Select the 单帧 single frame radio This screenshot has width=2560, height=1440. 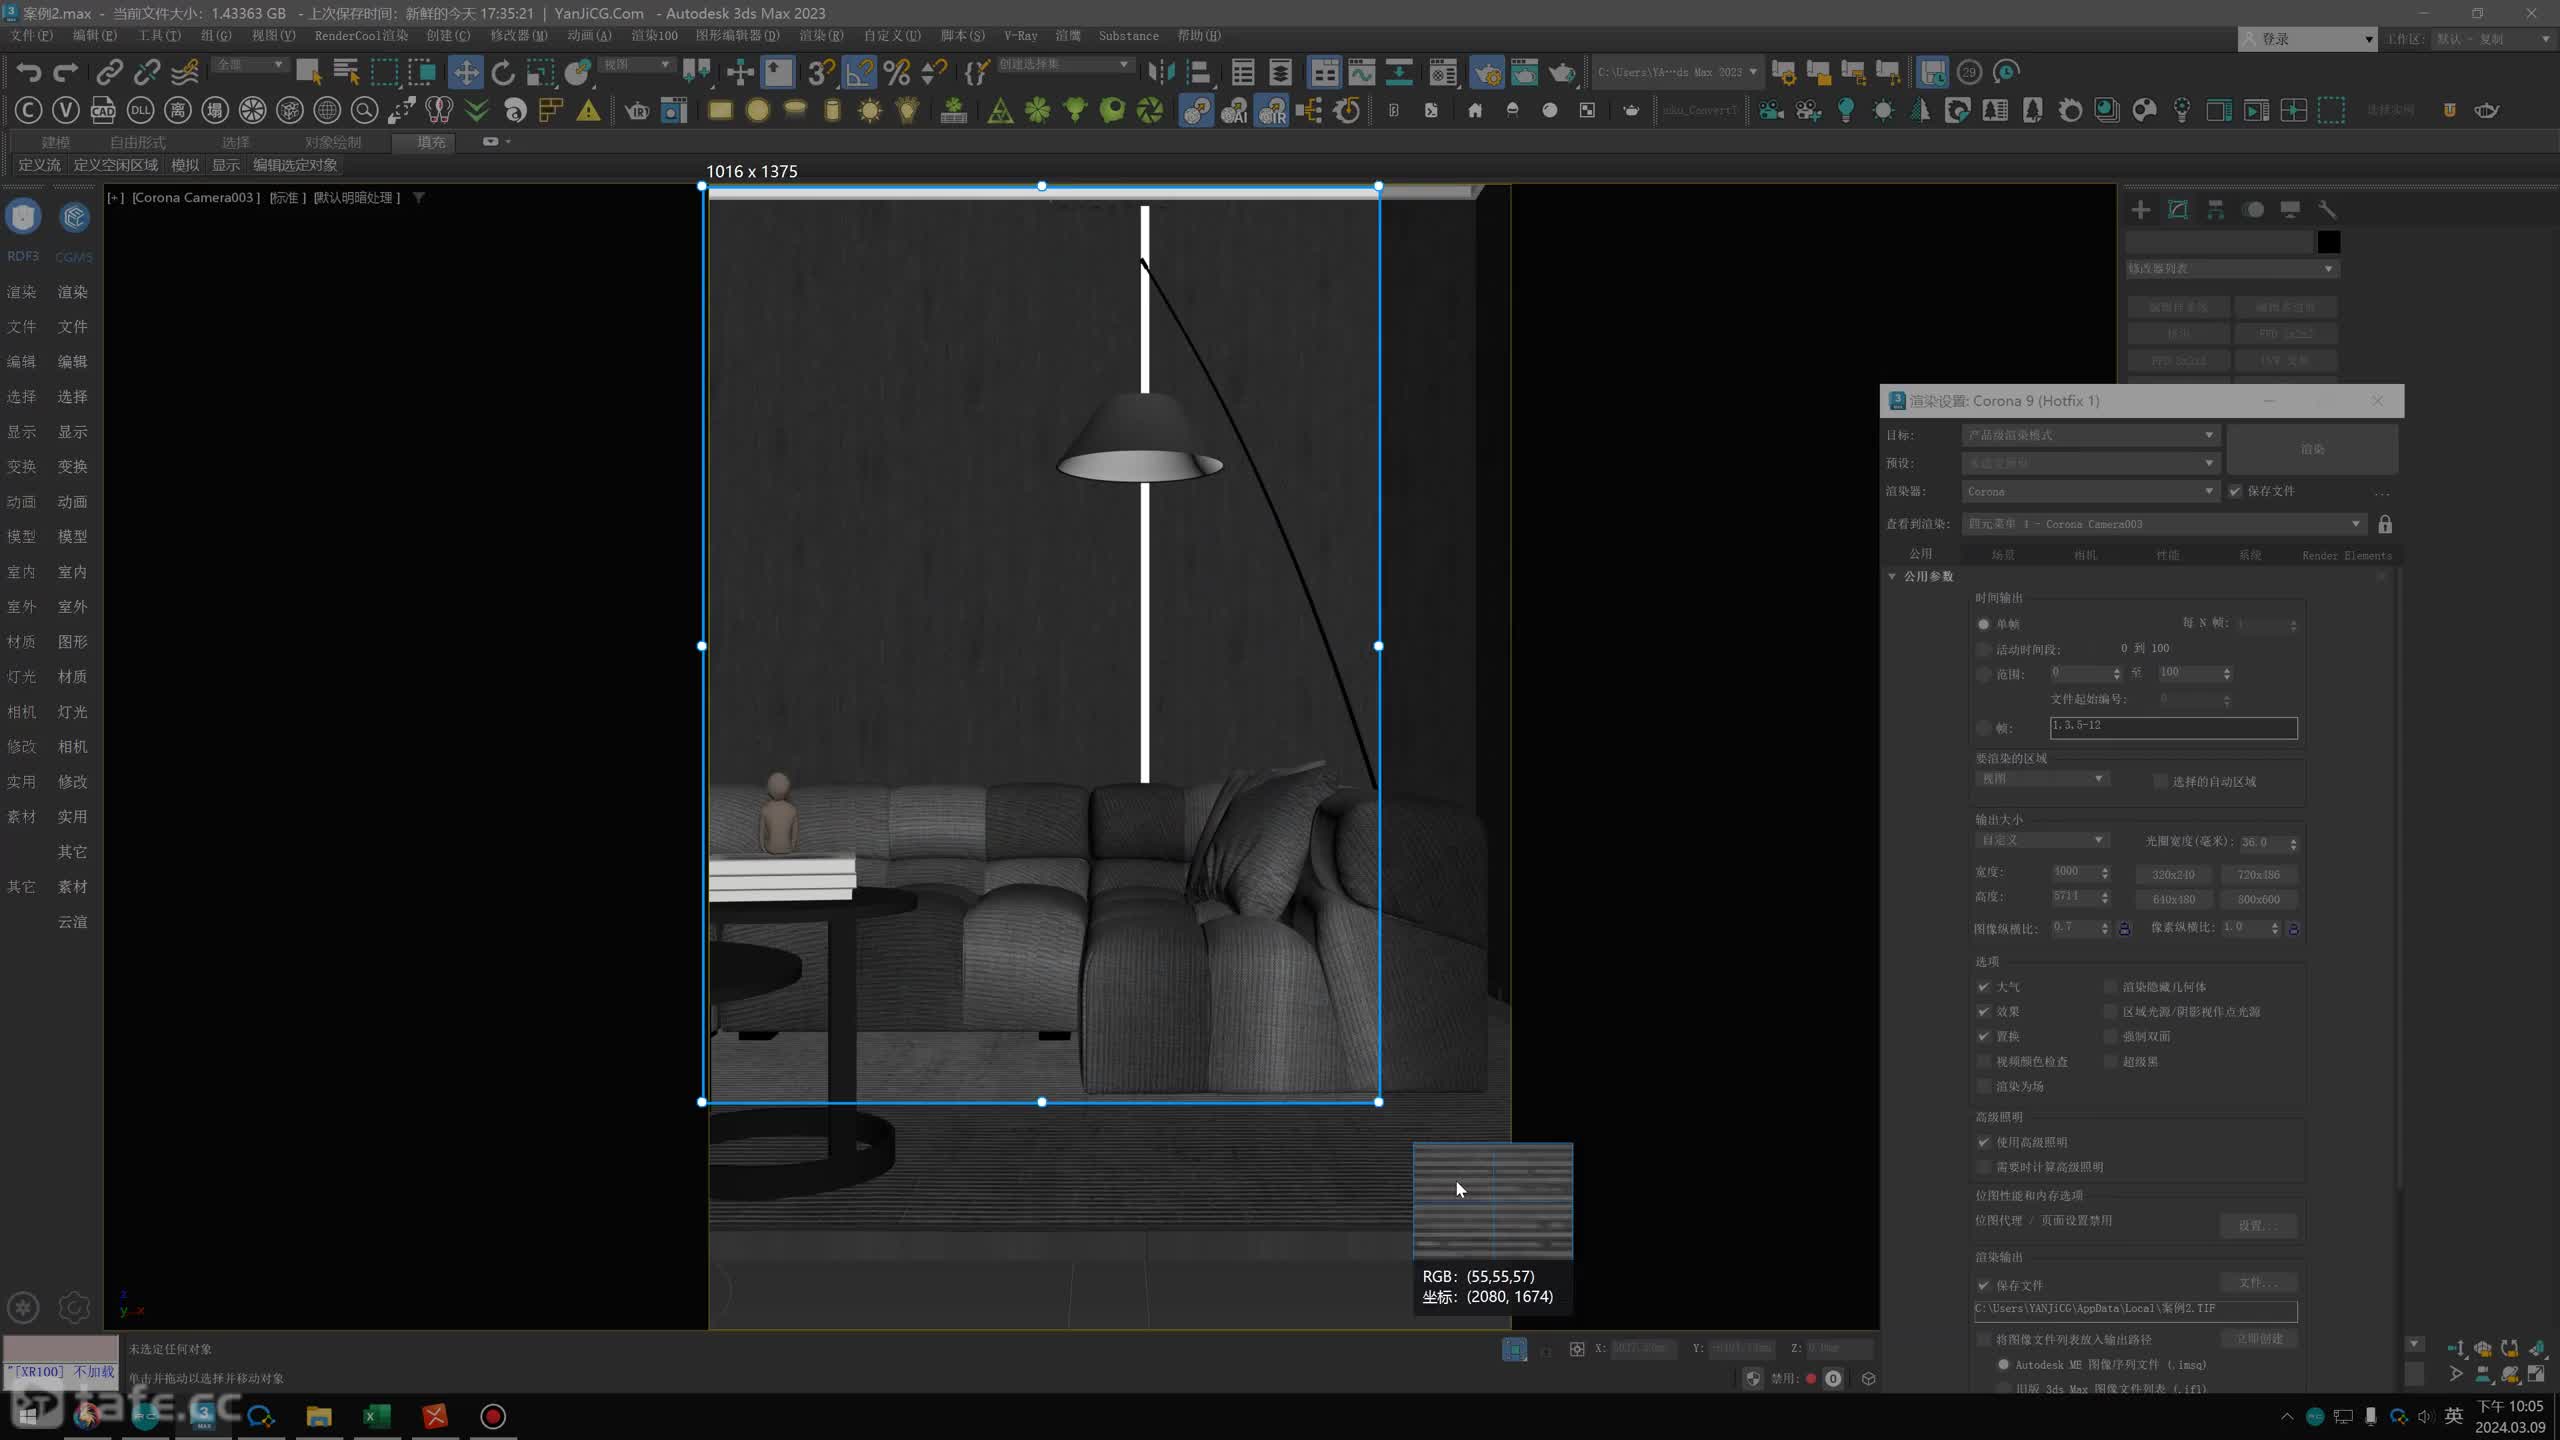click(1984, 624)
